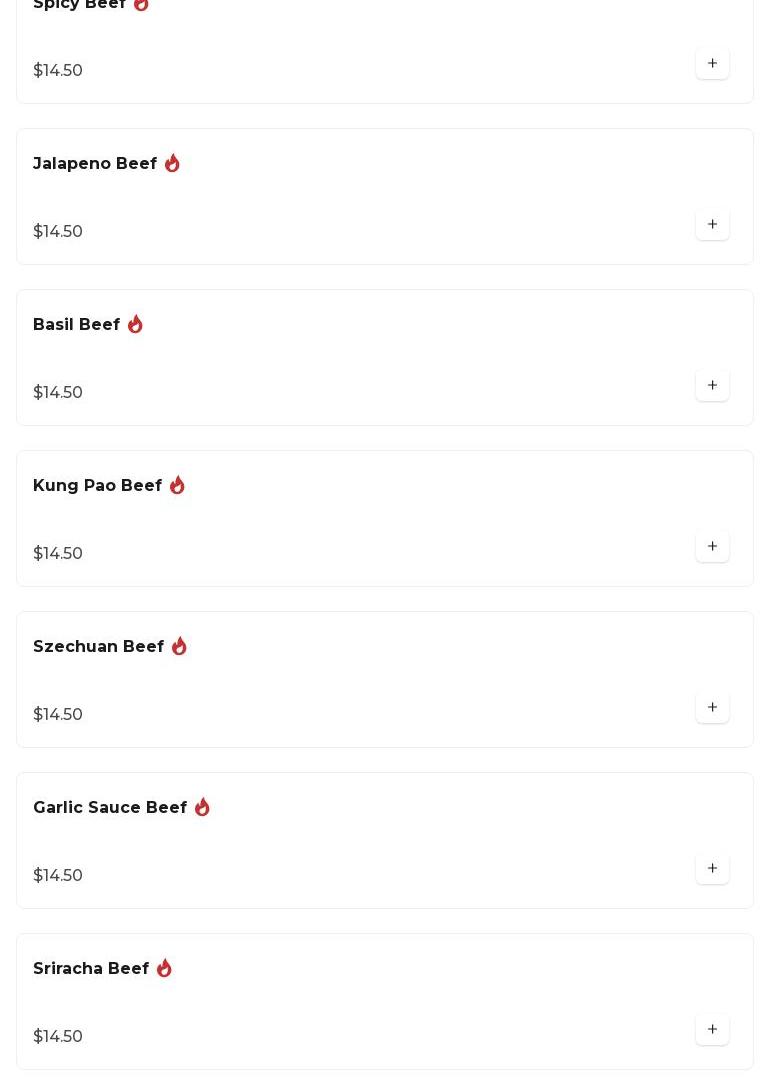Add Jalapeno Beef with plus button
The height and width of the screenshot is (1084, 770).
coord(712,225)
